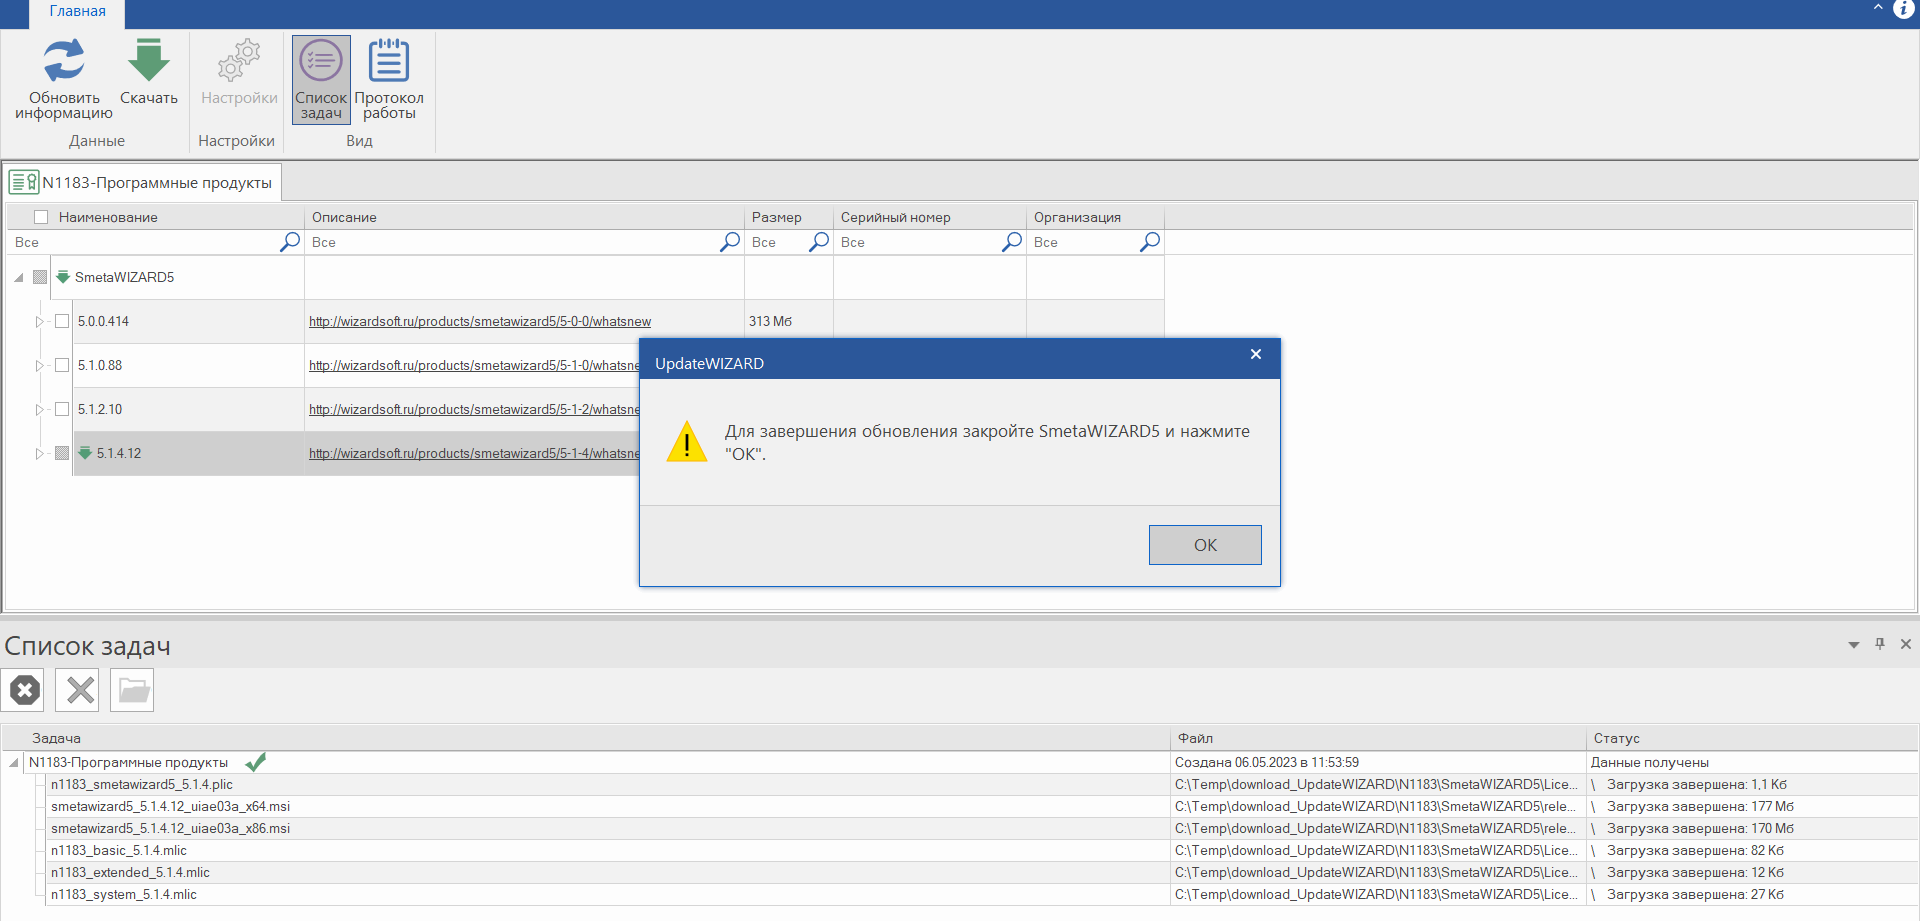Open the Настройки gears icon
This screenshot has height=921, width=1920.
point(239,60)
